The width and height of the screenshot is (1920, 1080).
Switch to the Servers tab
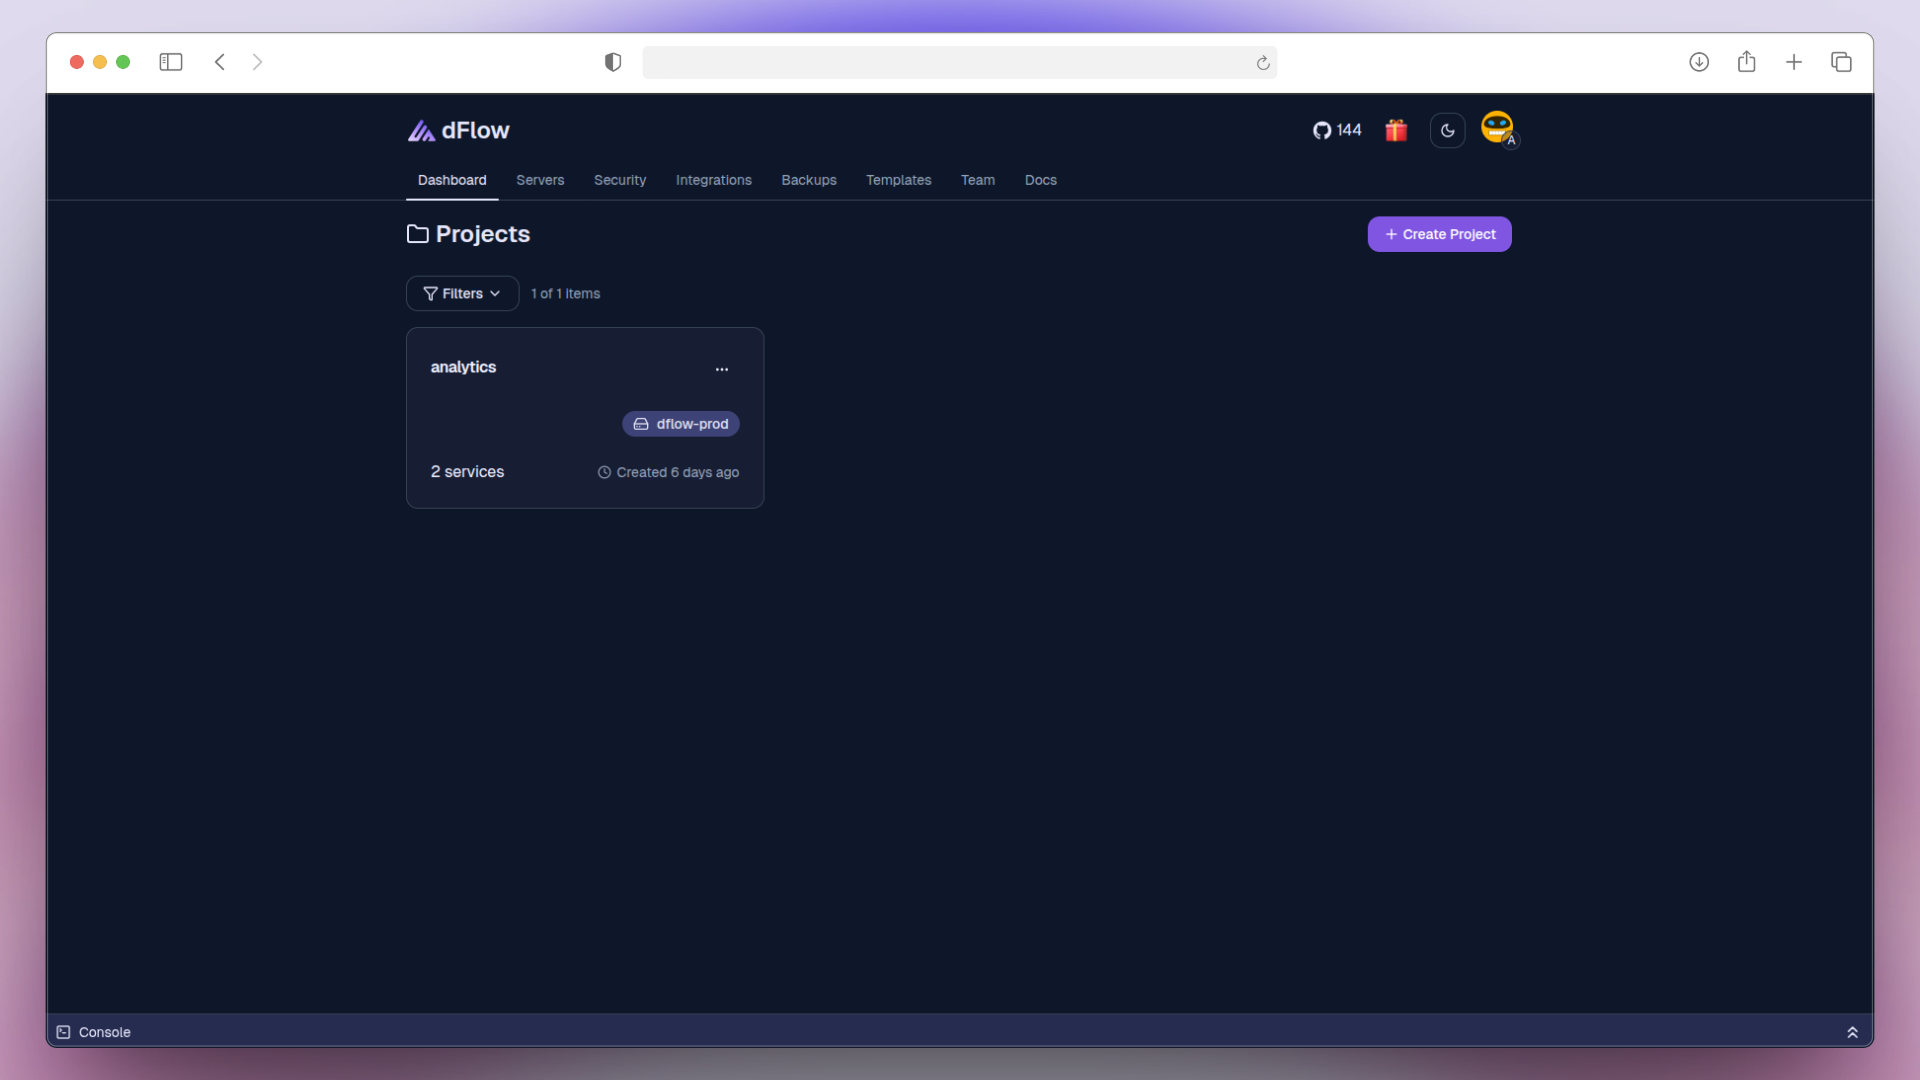tap(540, 180)
